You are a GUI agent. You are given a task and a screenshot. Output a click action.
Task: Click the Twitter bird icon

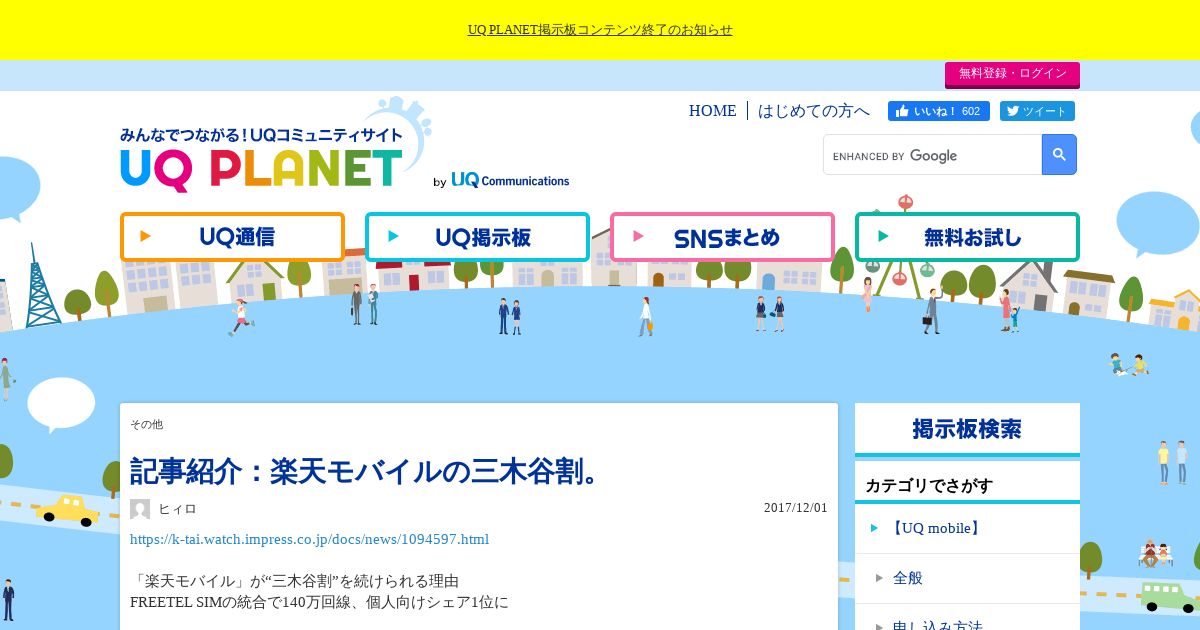pos(1012,111)
